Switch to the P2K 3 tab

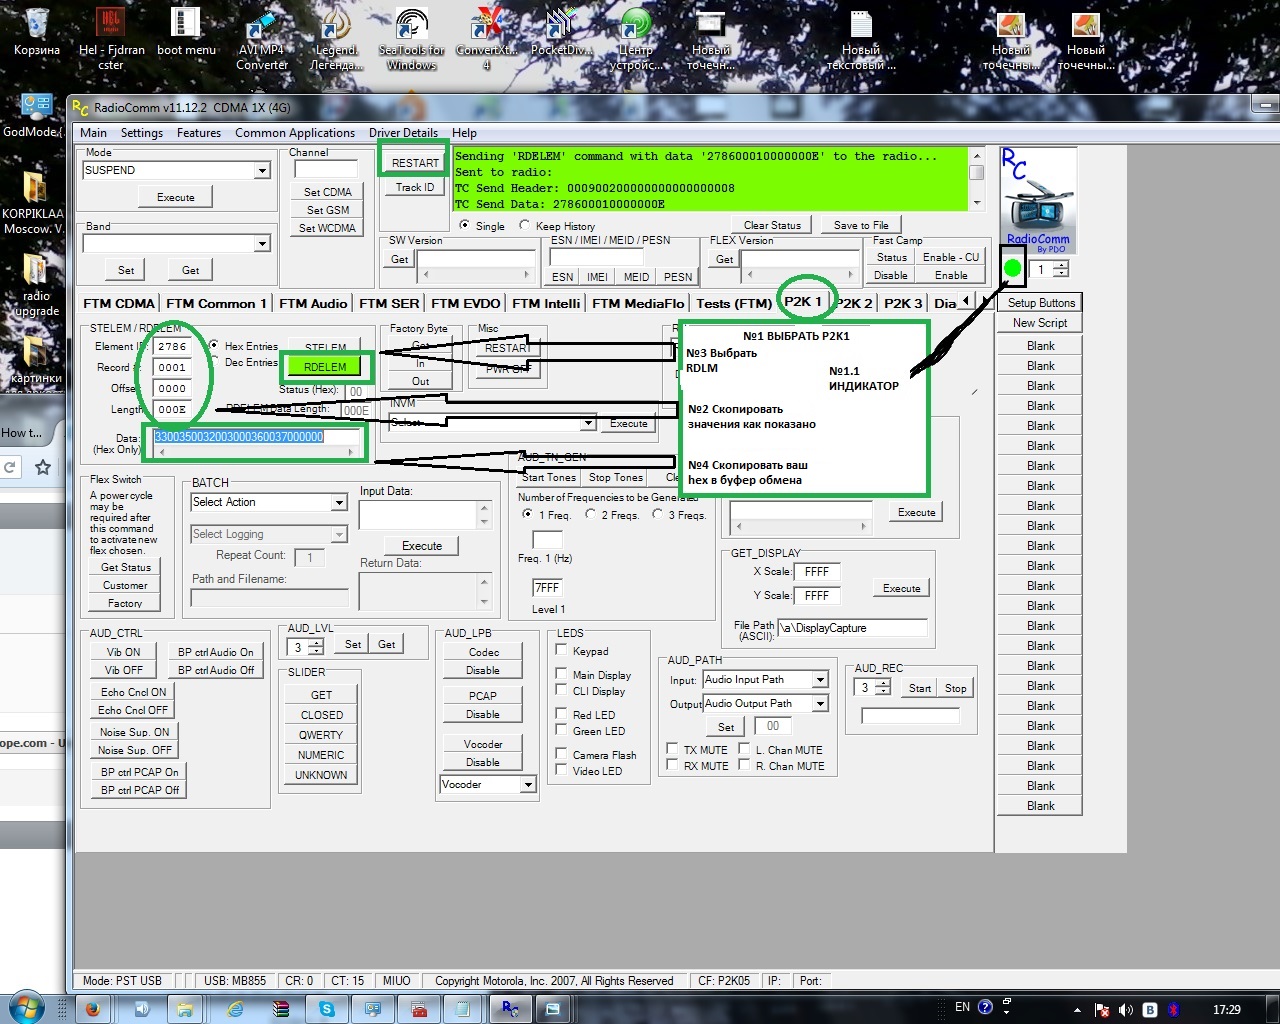point(903,303)
